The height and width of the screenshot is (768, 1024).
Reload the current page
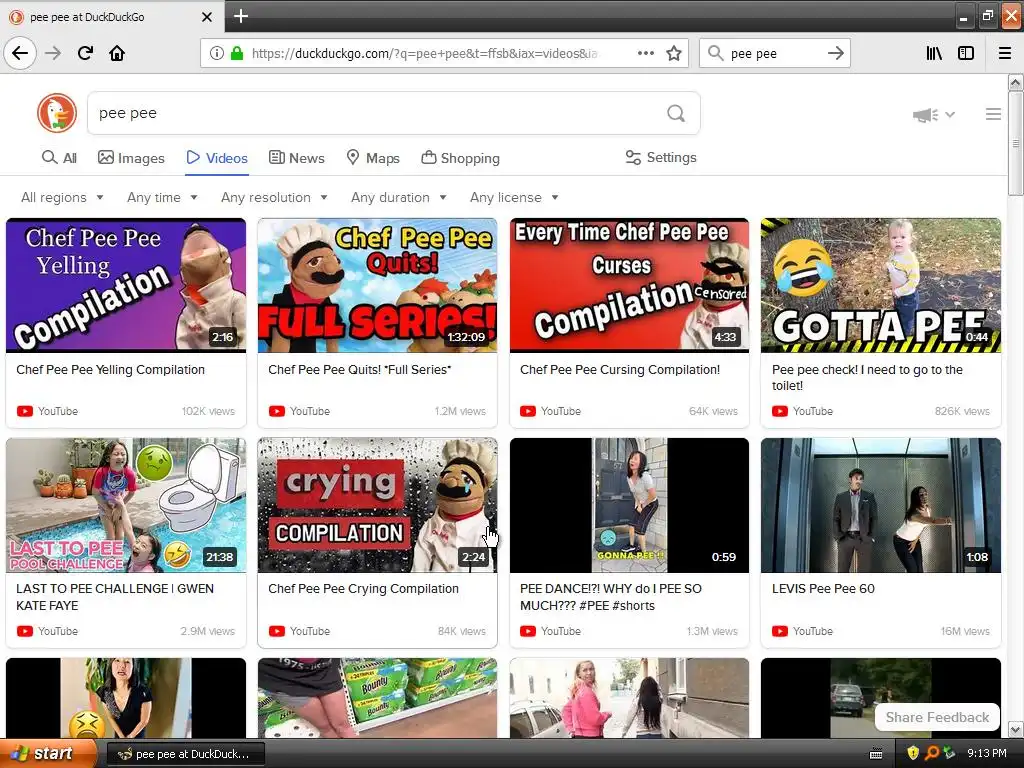pos(85,53)
